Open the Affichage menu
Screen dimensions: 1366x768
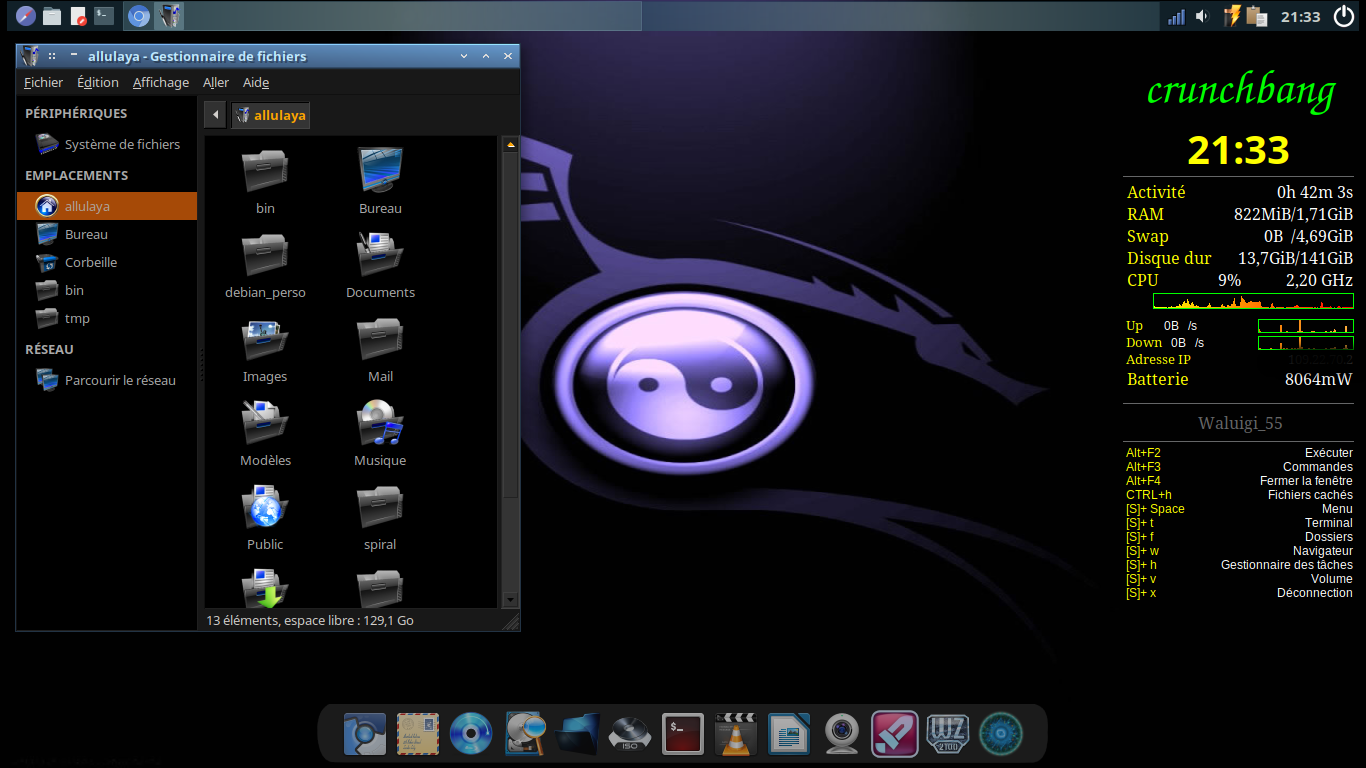pos(160,82)
